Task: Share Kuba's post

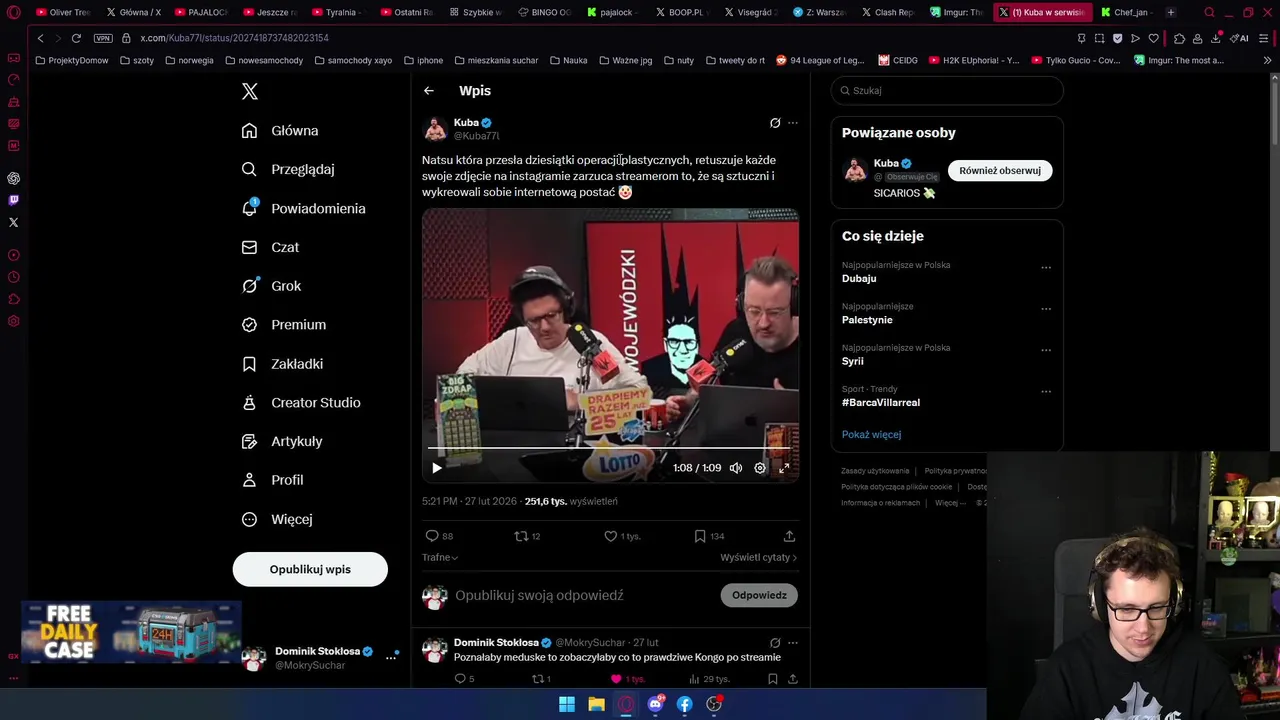Action: [x=789, y=536]
